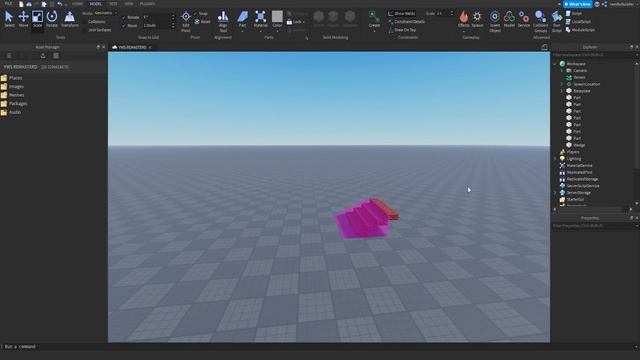The height and width of the screenshot is (360, 640).
Task: Switch to the MODEL ribbon tab
Action: coord(96,4)
